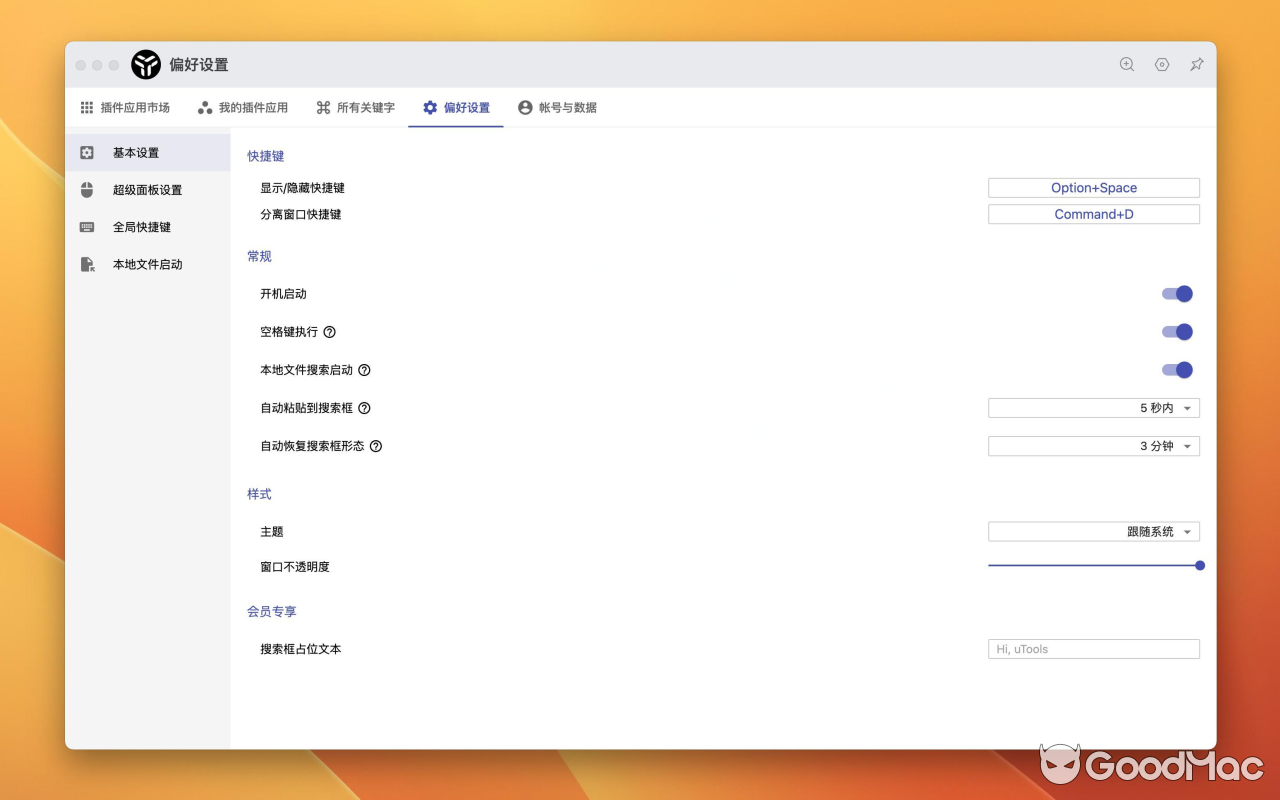Click the 搜索框占位文本 input field
The image size is (1280, 800).
coord(1093,648)
